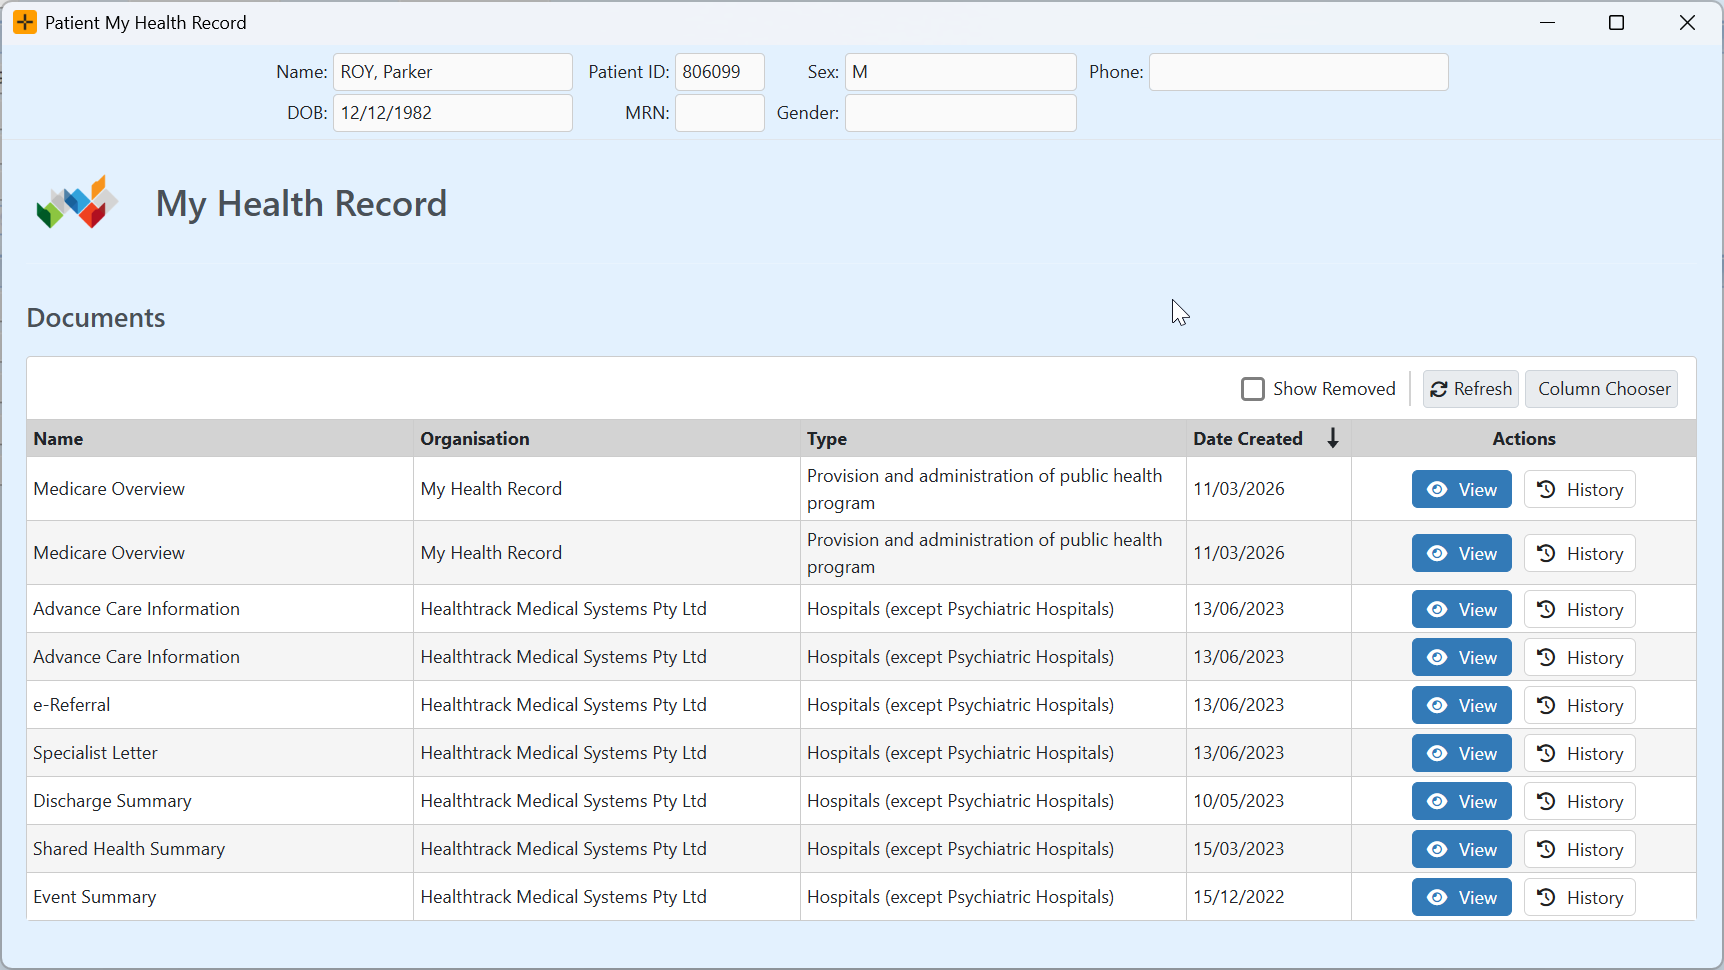This screenshot has height=970, width=1724.
Task: Click the Type cell in the Discharge Summary row
Action: coord(993,801)
